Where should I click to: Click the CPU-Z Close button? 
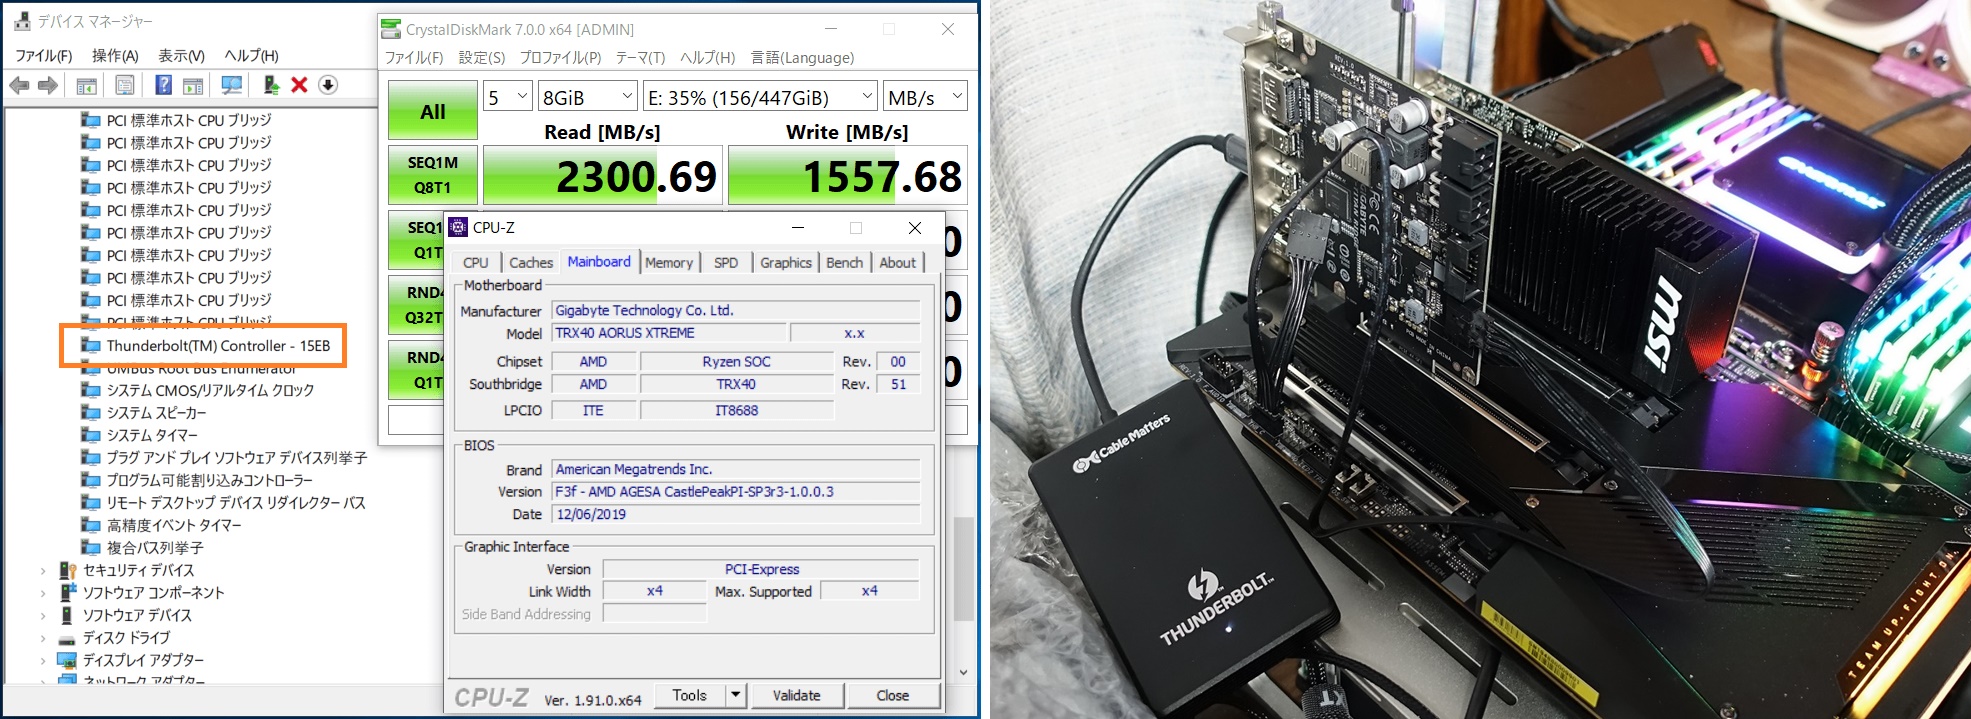pyautogui.click(x=893, y=695)
